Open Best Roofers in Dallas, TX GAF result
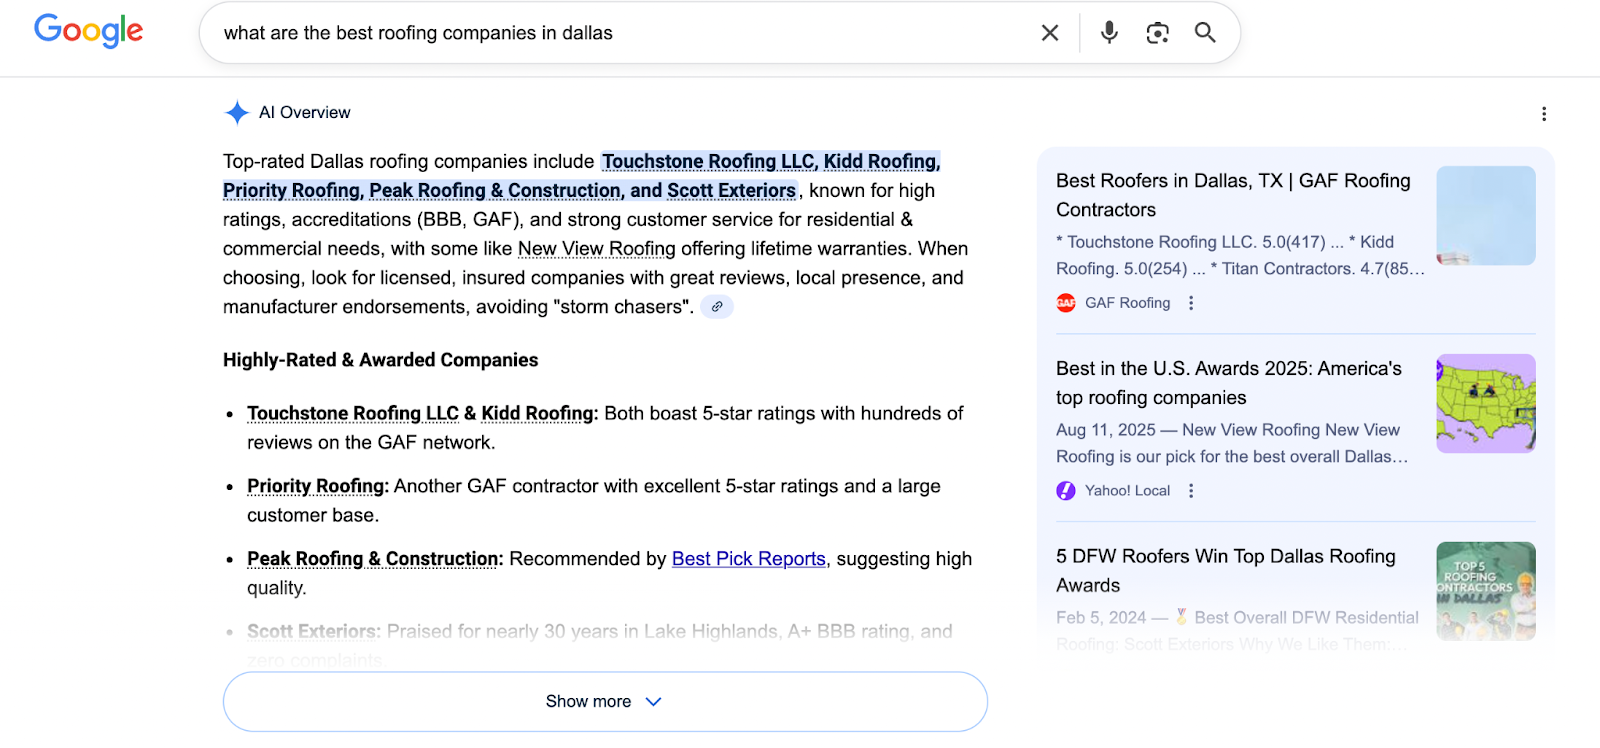The image size is (1600, 748). (x=1233, y=195)
